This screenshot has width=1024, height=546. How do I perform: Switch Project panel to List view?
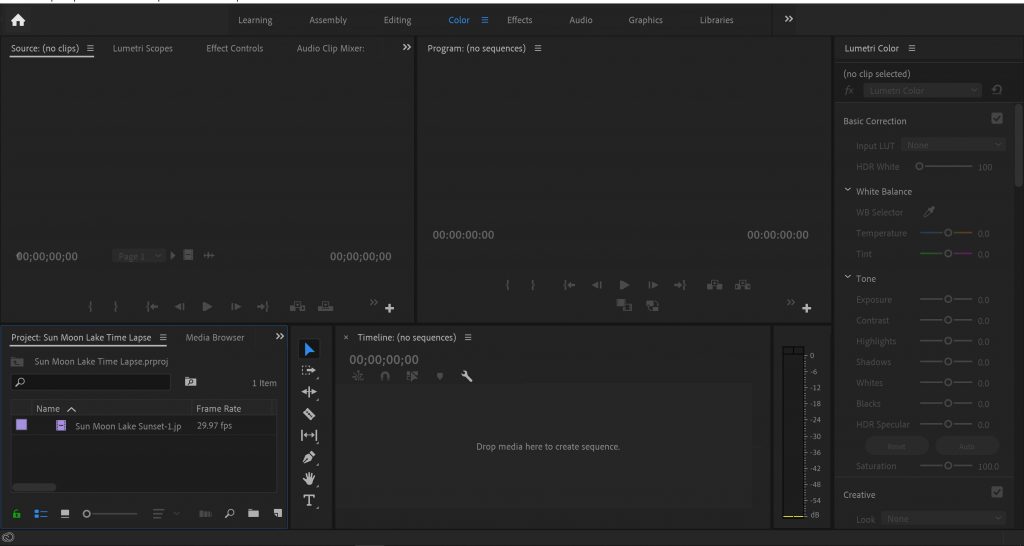(x=41, y=514)
